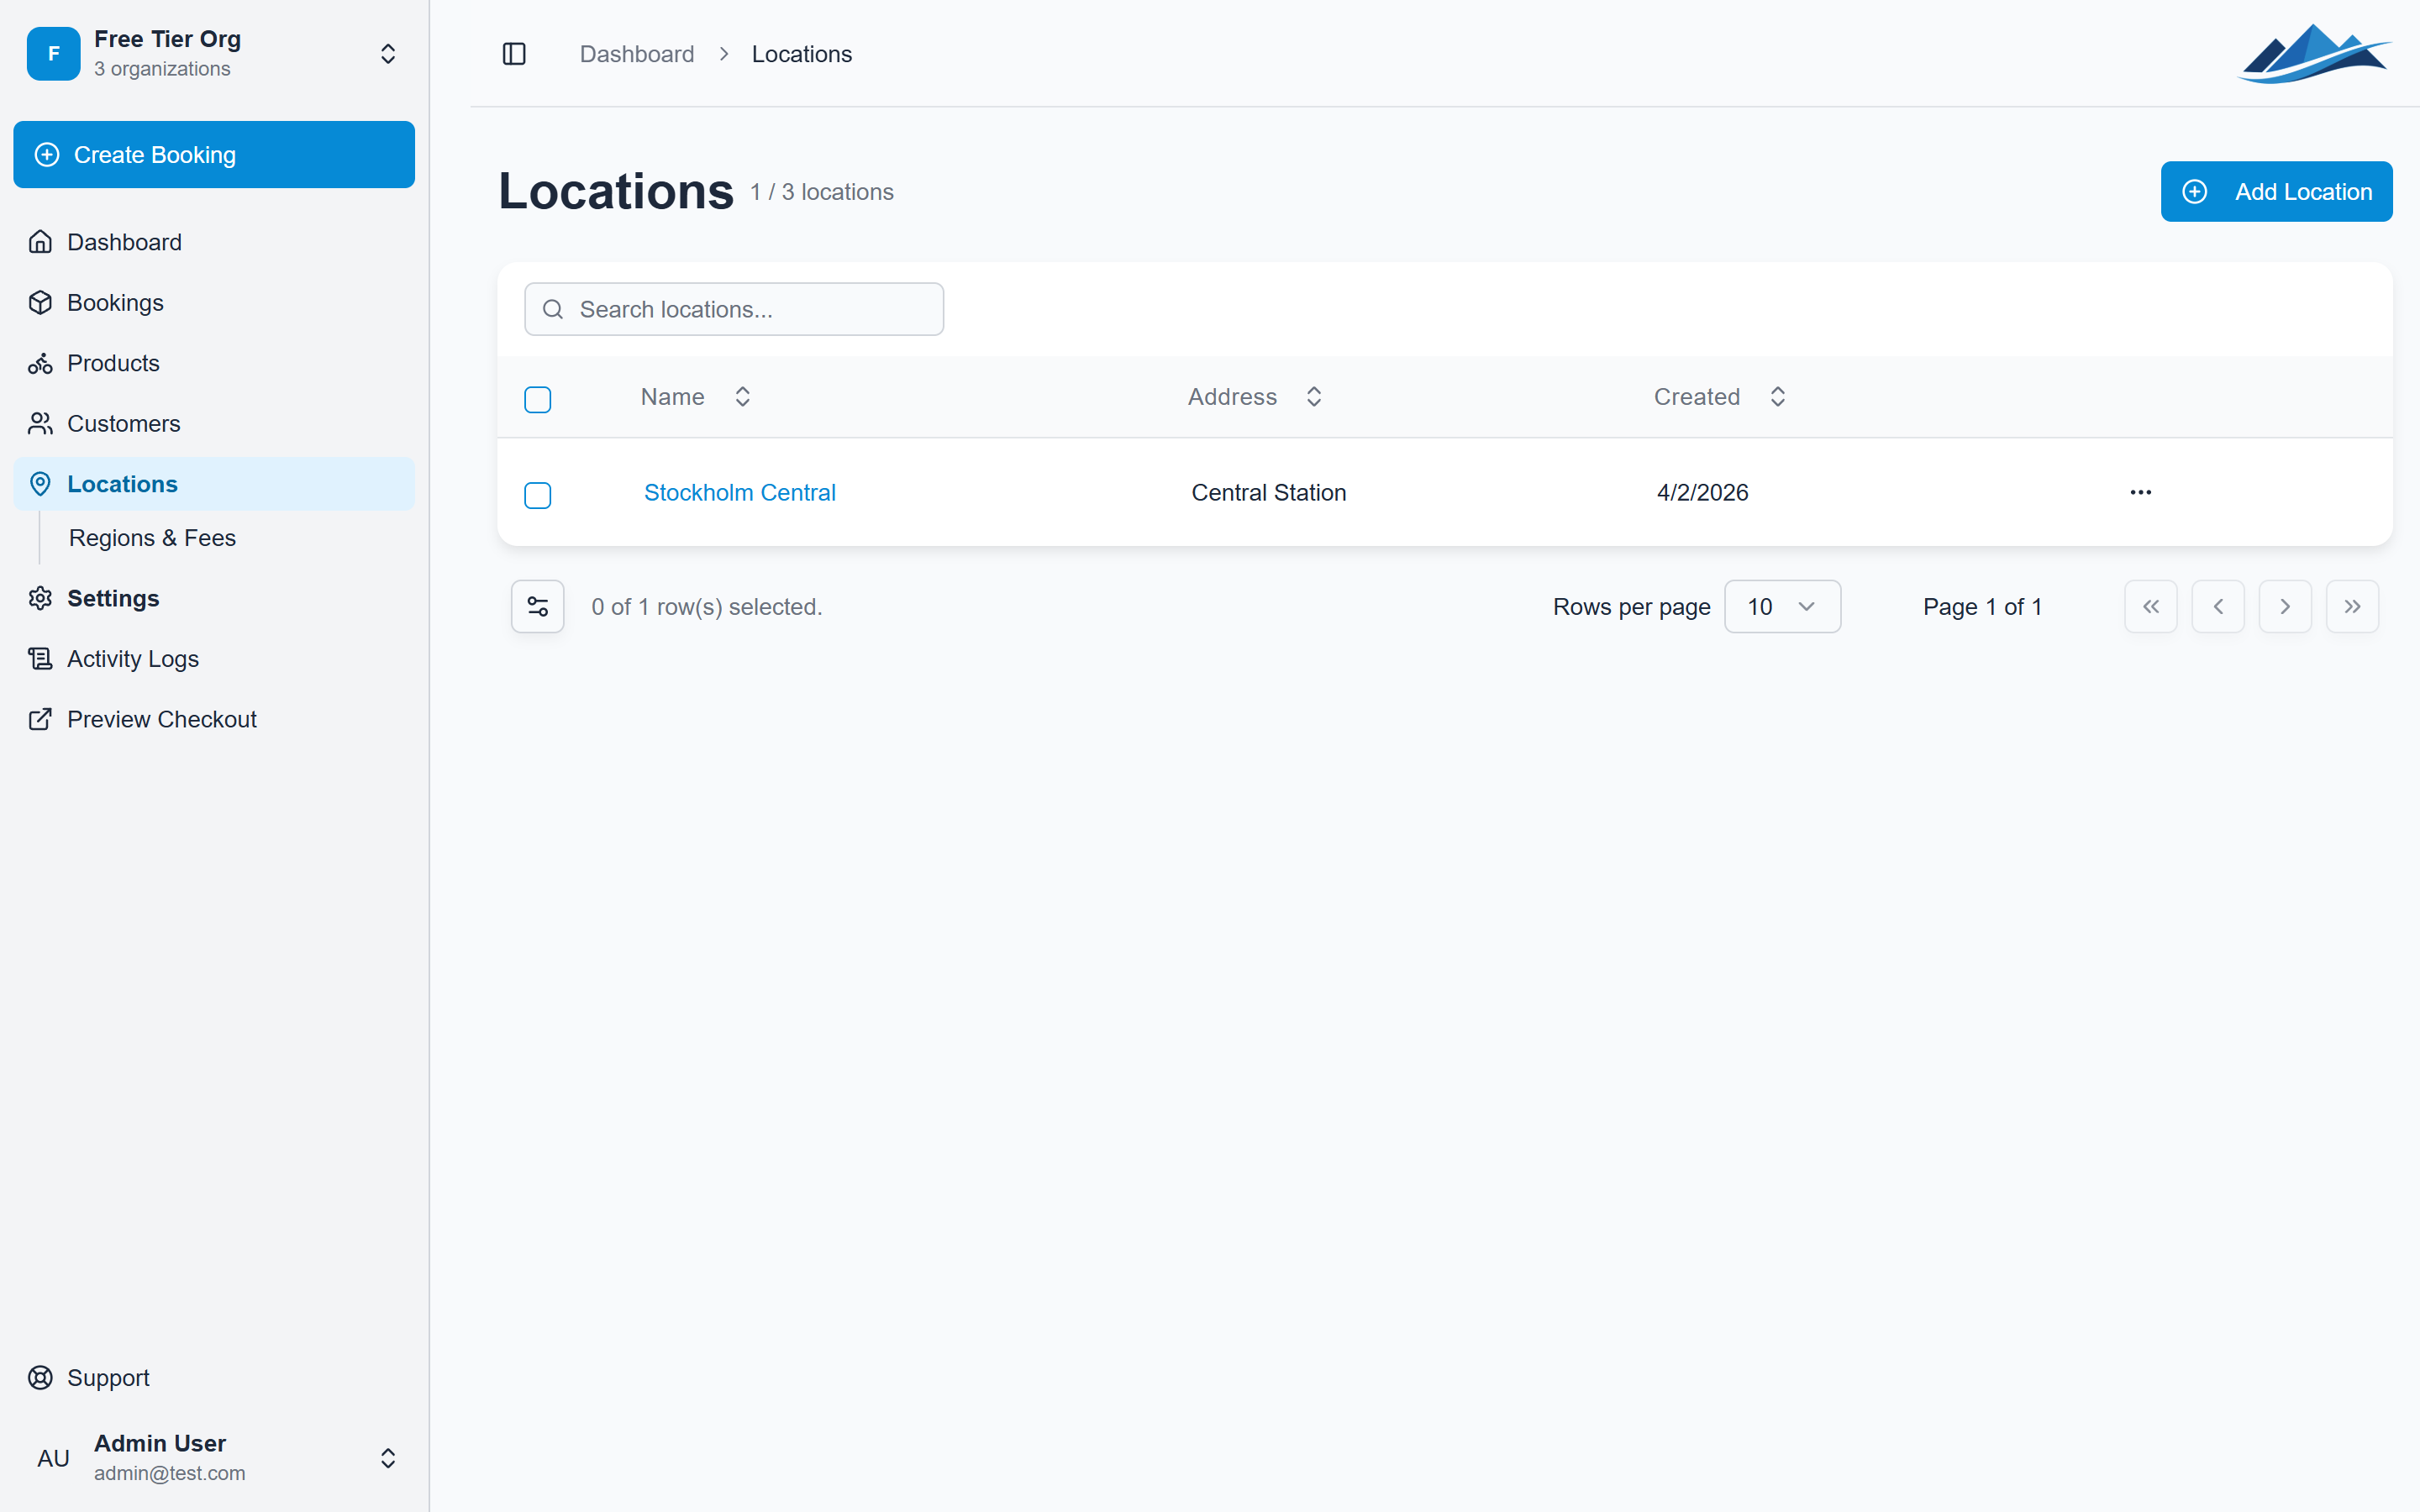Click the Central Station address cell
2420x1512 pixels.
click(1268, 493)
